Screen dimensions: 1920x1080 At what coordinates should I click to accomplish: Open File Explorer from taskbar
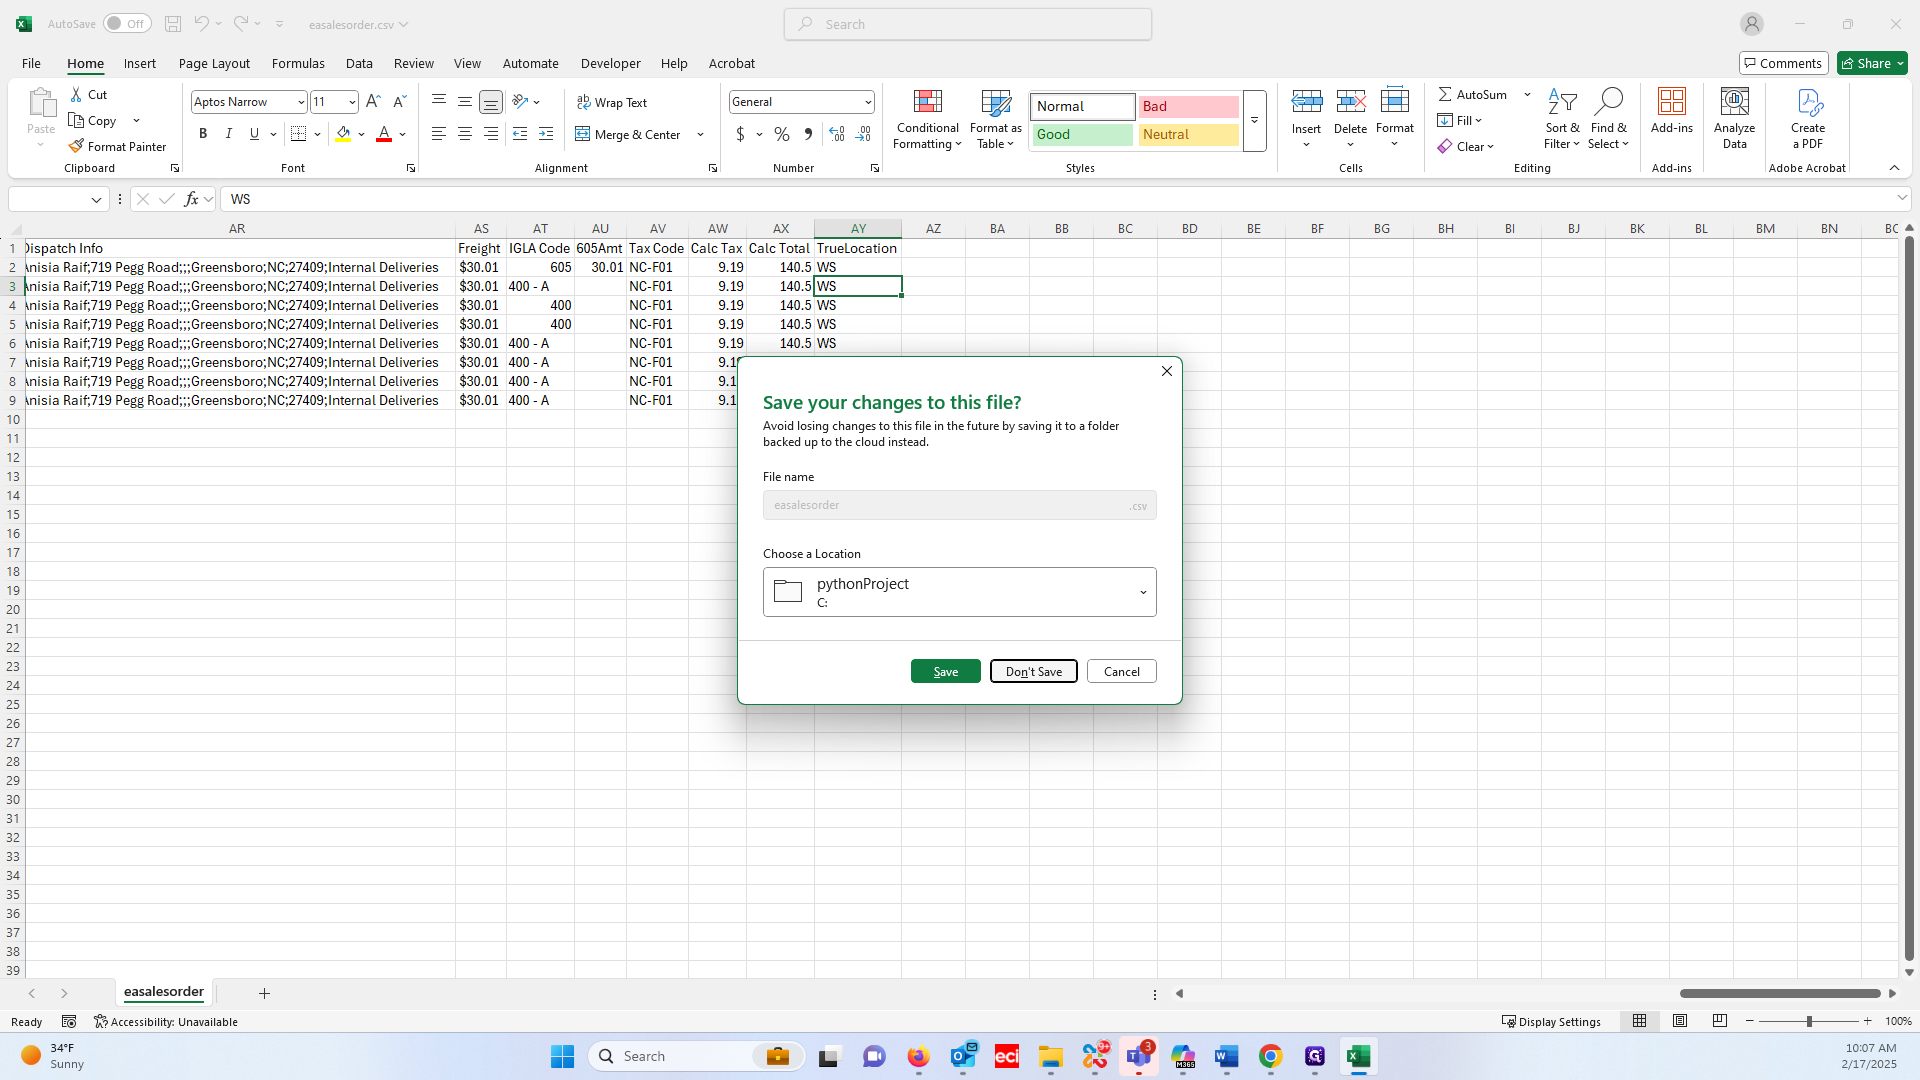[x=1050, y=1056]
